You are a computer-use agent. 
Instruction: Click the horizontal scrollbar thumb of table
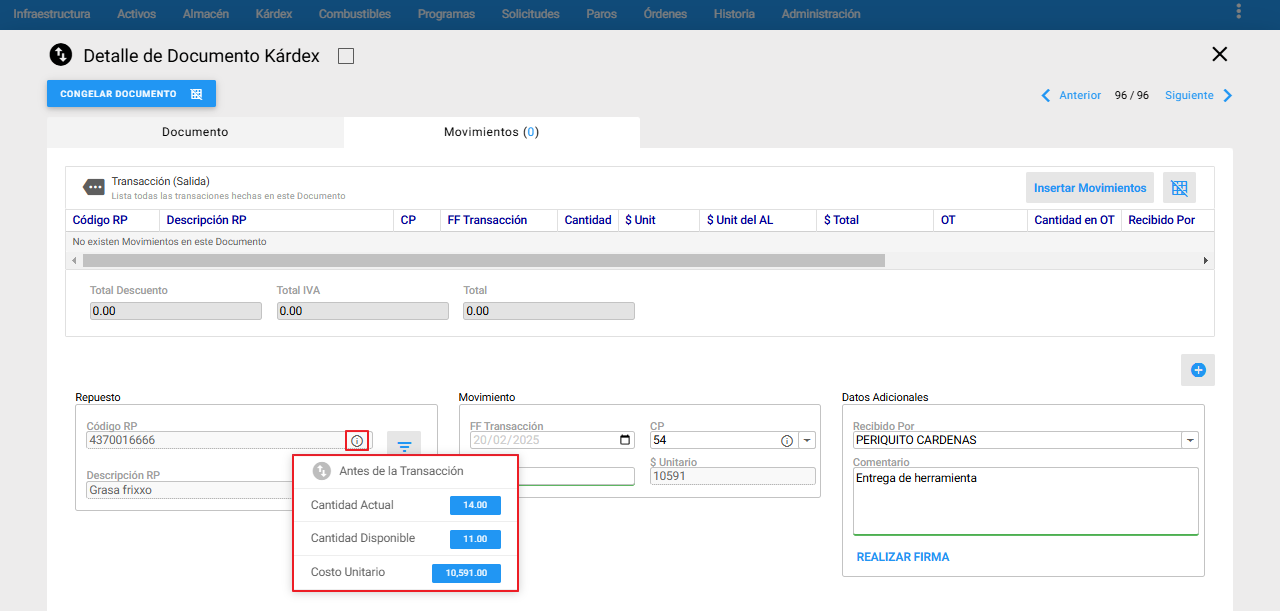click(x=484, y=260)
